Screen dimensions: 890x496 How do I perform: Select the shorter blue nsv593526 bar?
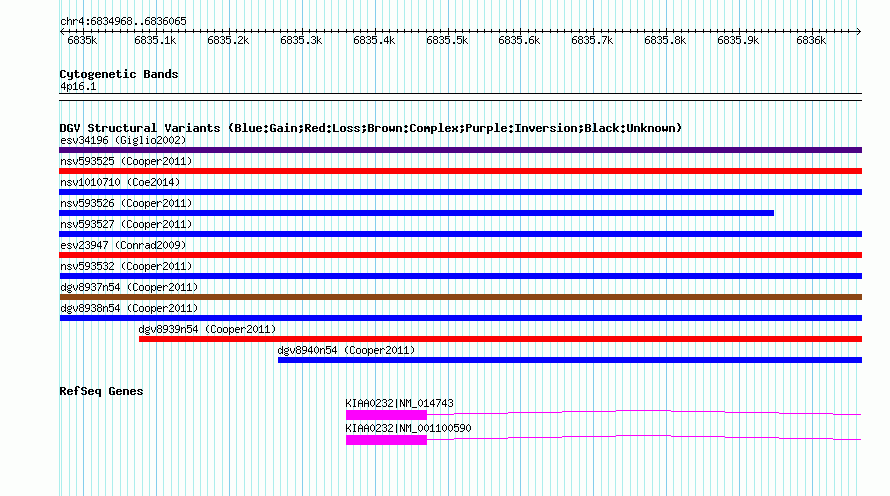click(417, 213)
